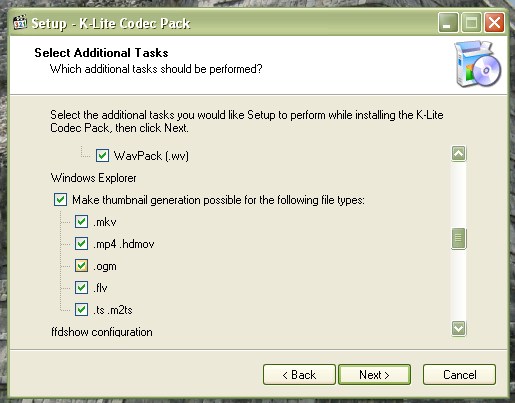515x403 pixels.
Task: Disable the .ts .m2ts checkbox
Action: coord(81,310)
